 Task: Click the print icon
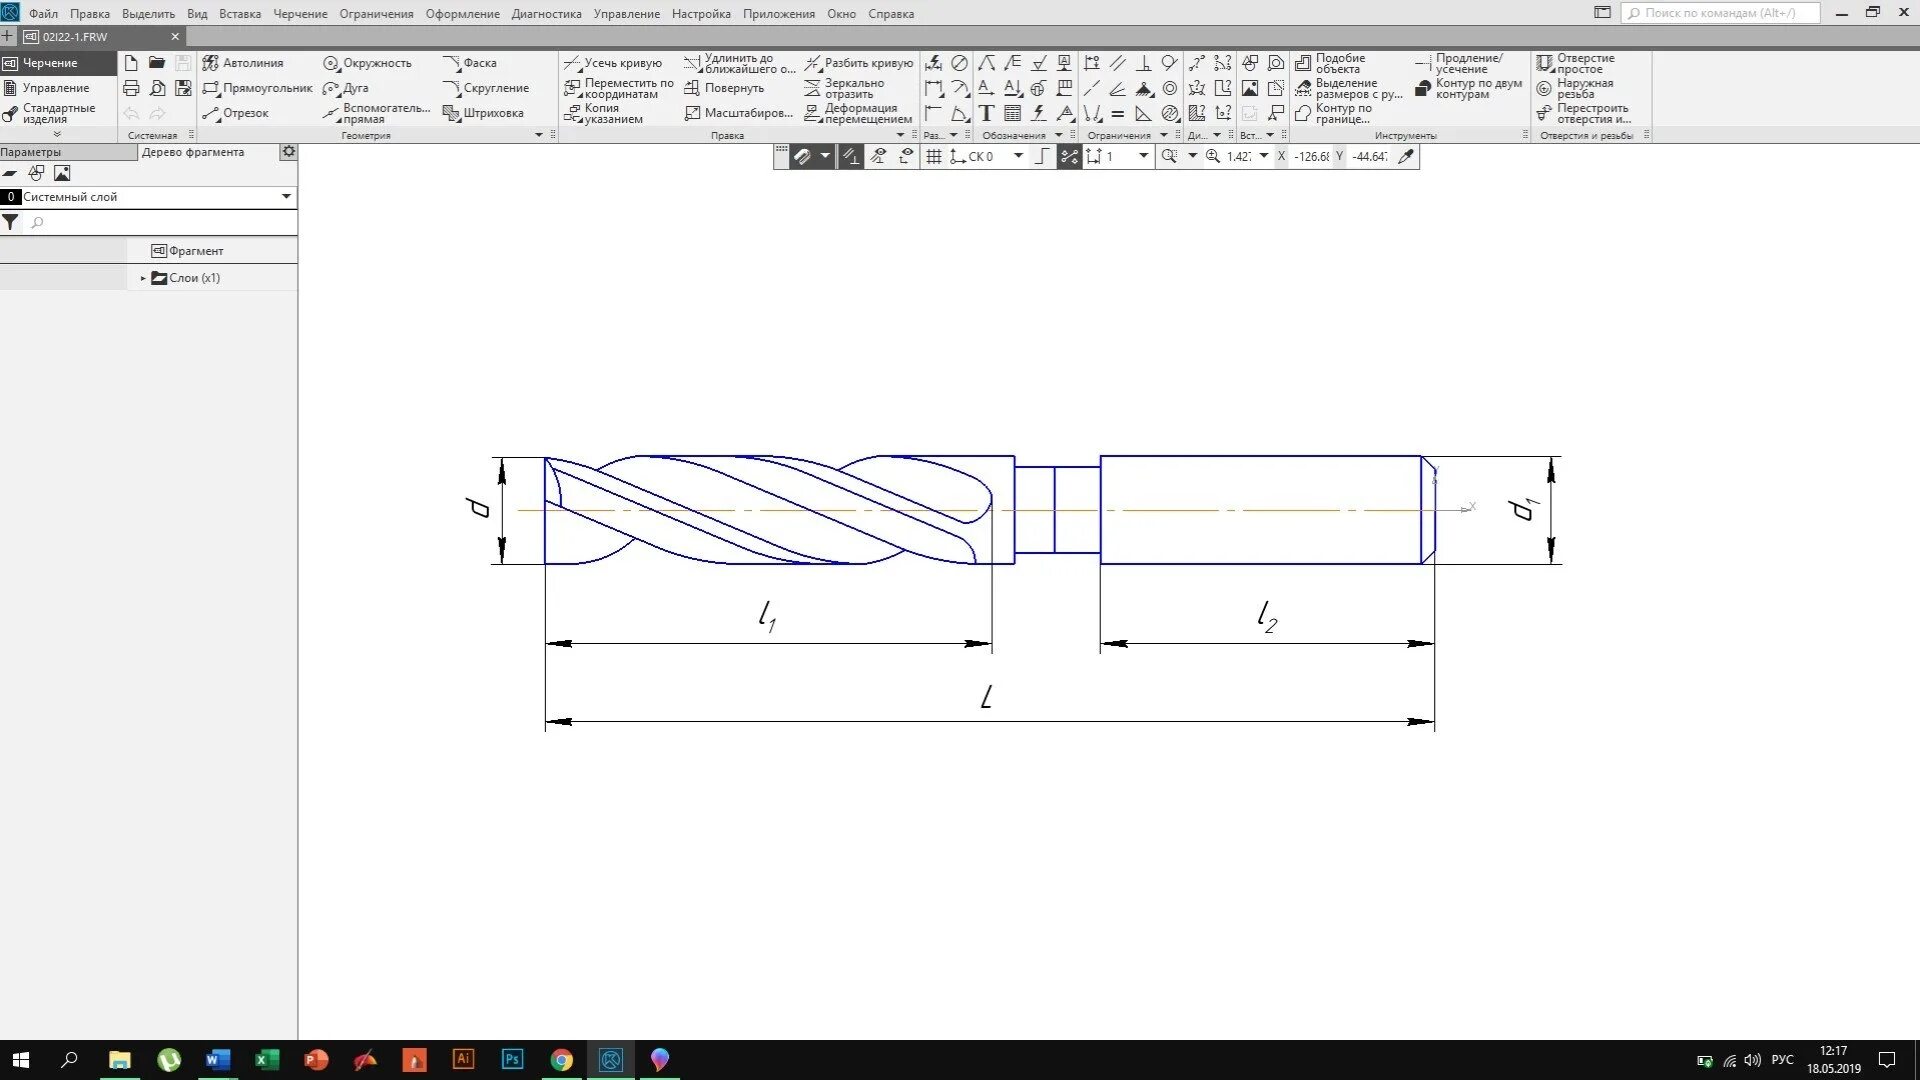click(x=131, y=88)
